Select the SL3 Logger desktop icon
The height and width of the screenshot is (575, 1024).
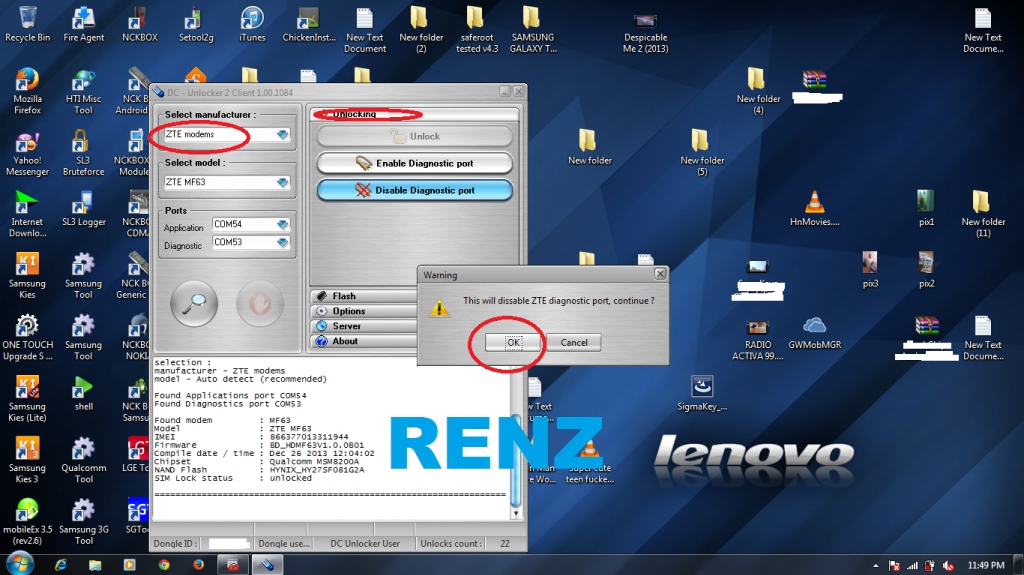(x=84, y=209)
